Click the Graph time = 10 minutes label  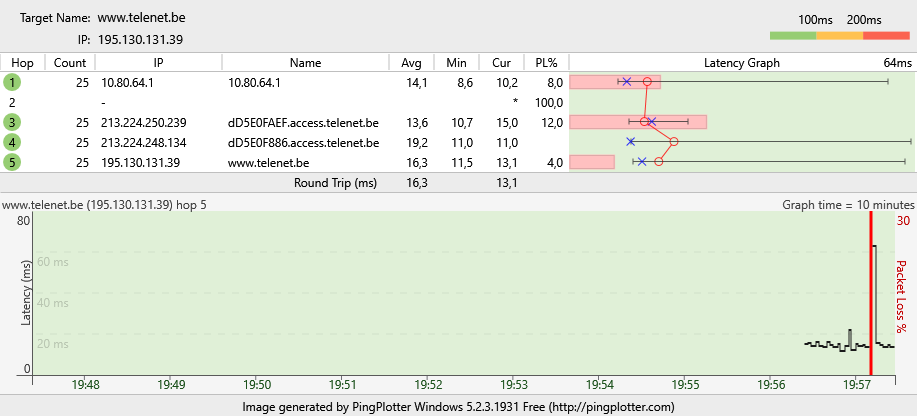[846, 205]
